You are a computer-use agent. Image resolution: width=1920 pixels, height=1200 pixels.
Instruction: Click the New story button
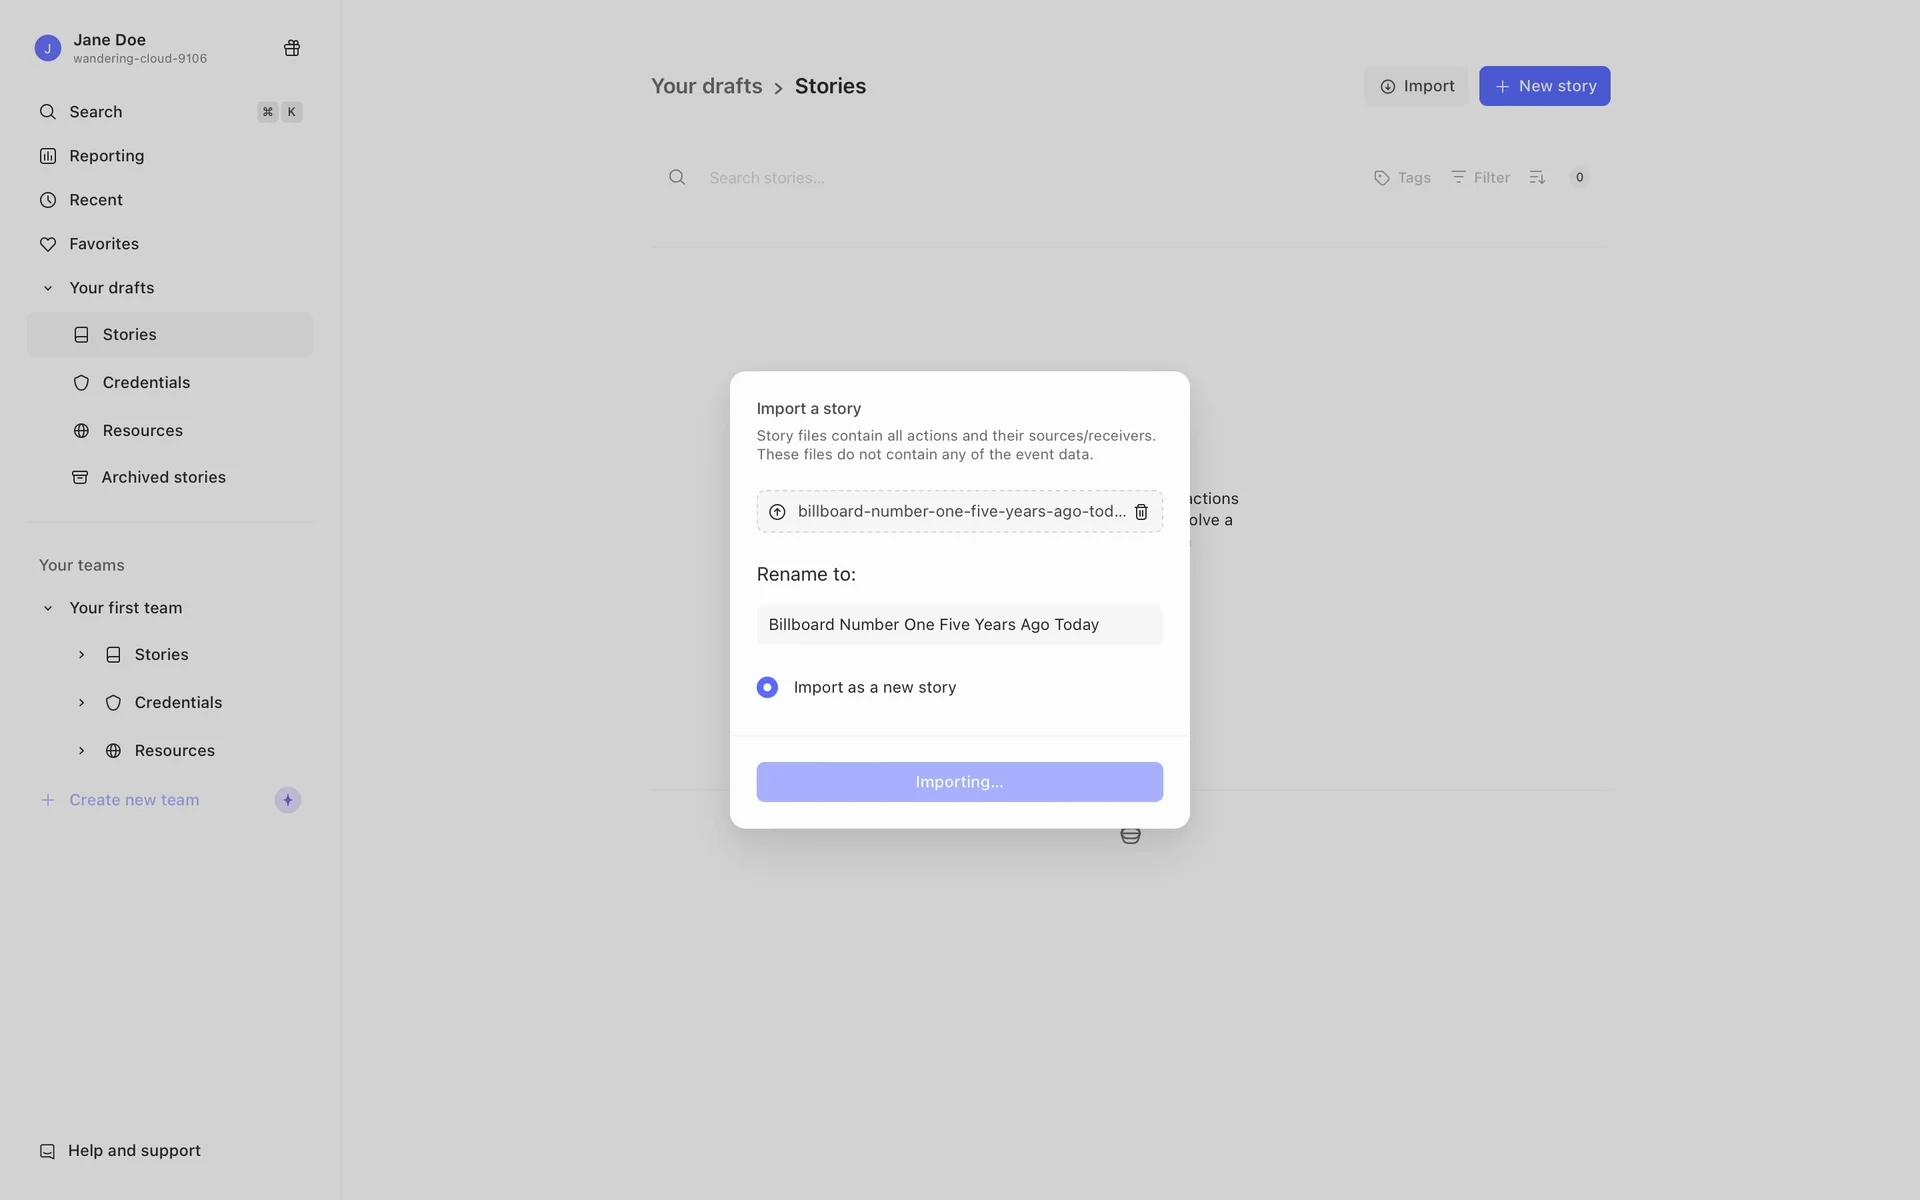(1544, 86)
